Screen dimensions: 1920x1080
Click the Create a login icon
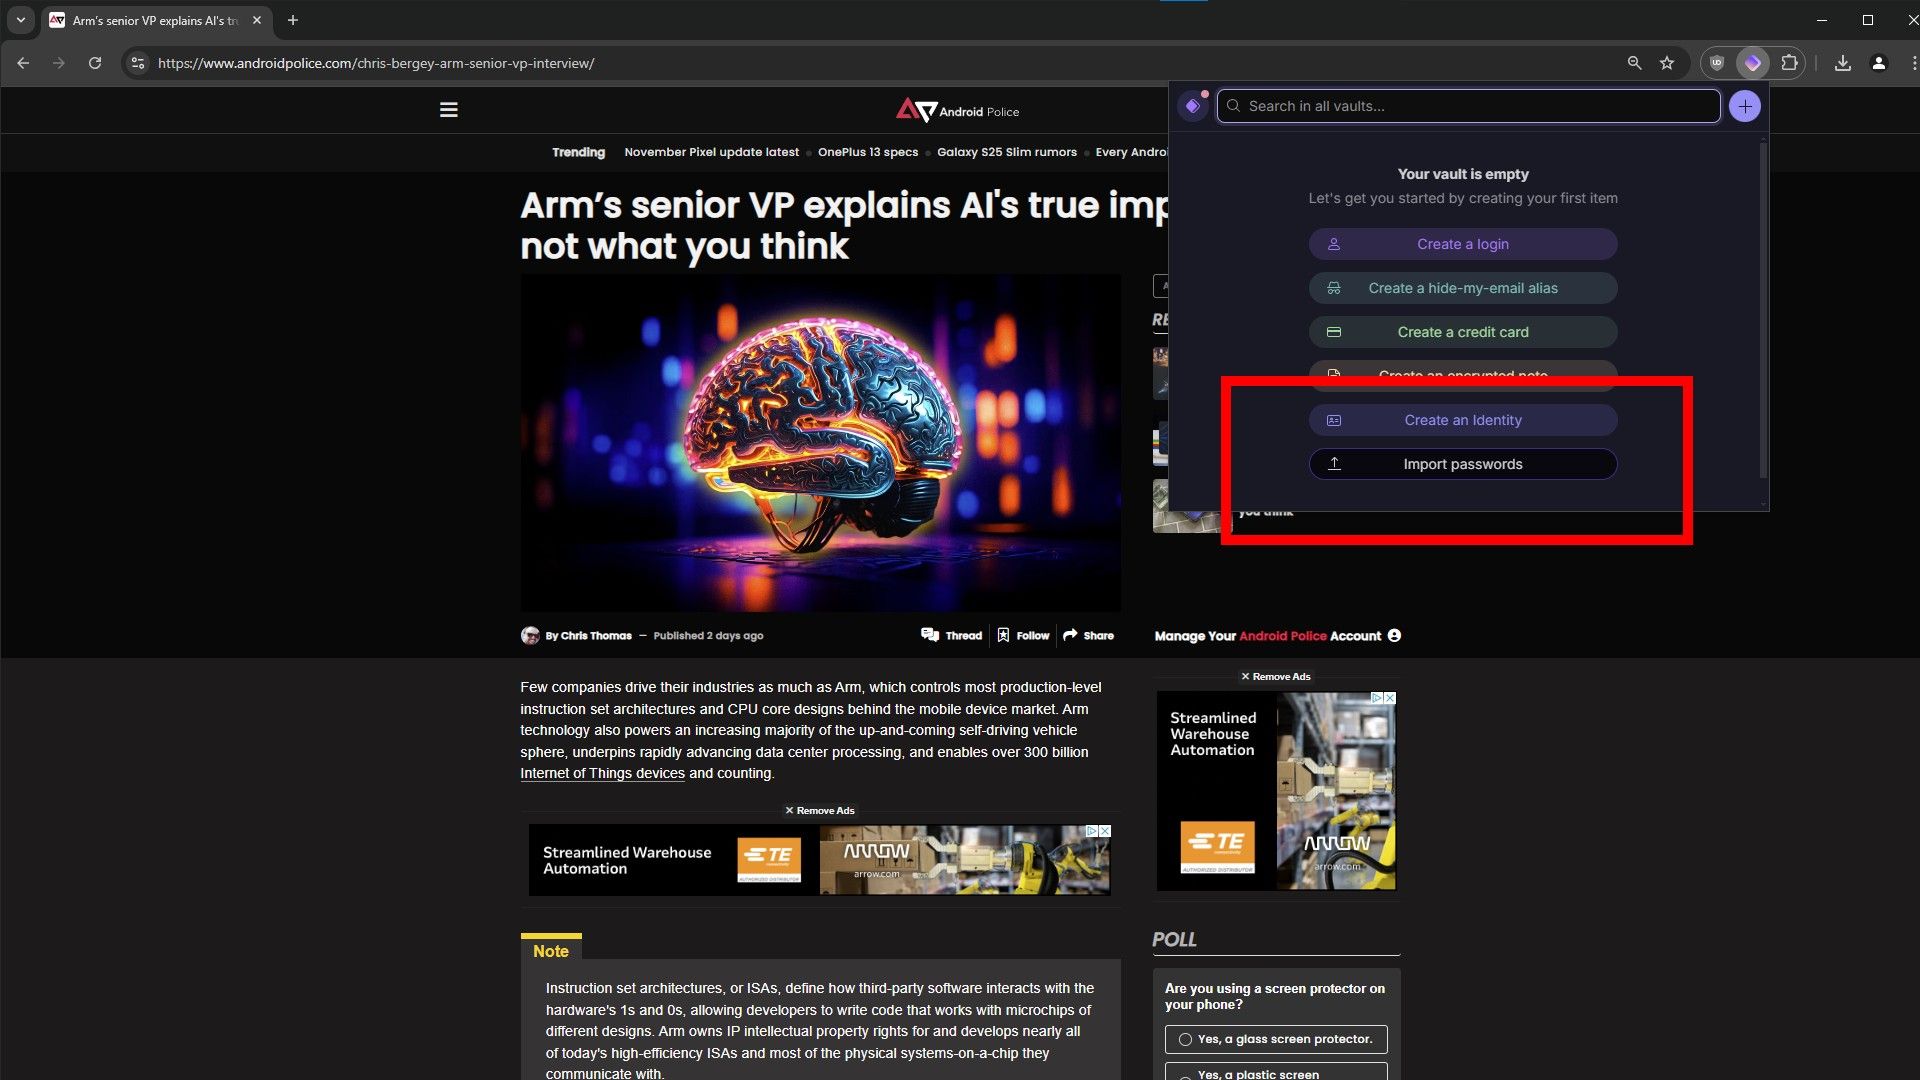point(1335,244)
